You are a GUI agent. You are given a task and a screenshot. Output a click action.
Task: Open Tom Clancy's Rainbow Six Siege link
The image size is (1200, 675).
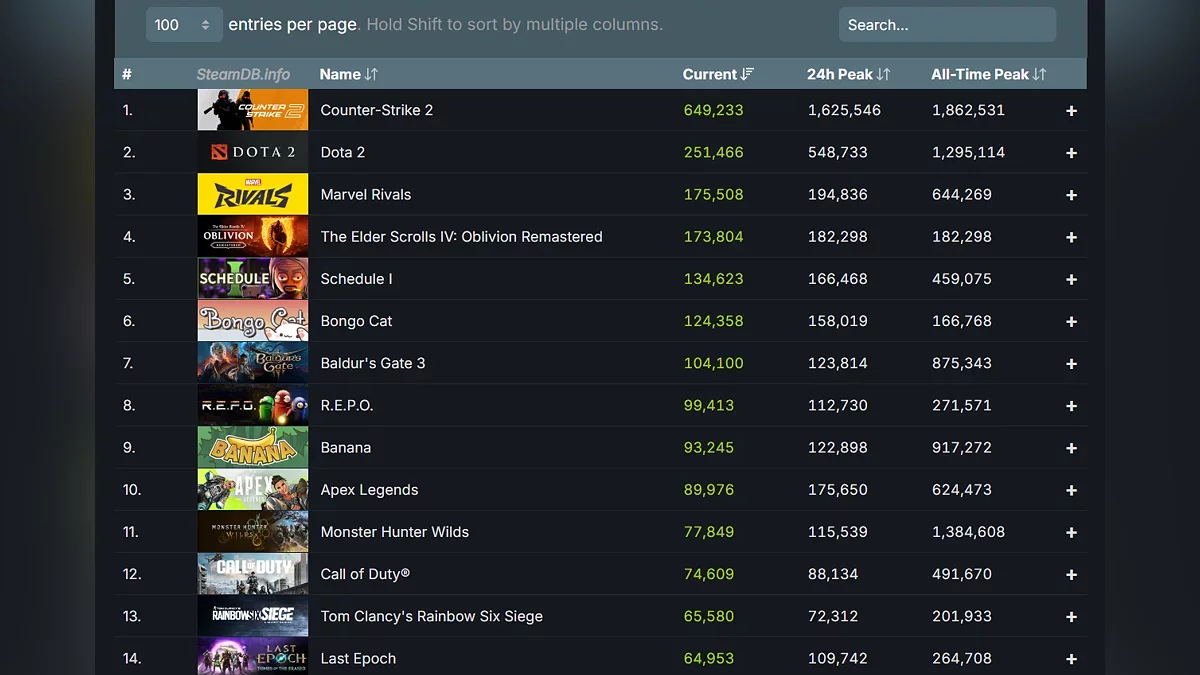tap(432, 616)
